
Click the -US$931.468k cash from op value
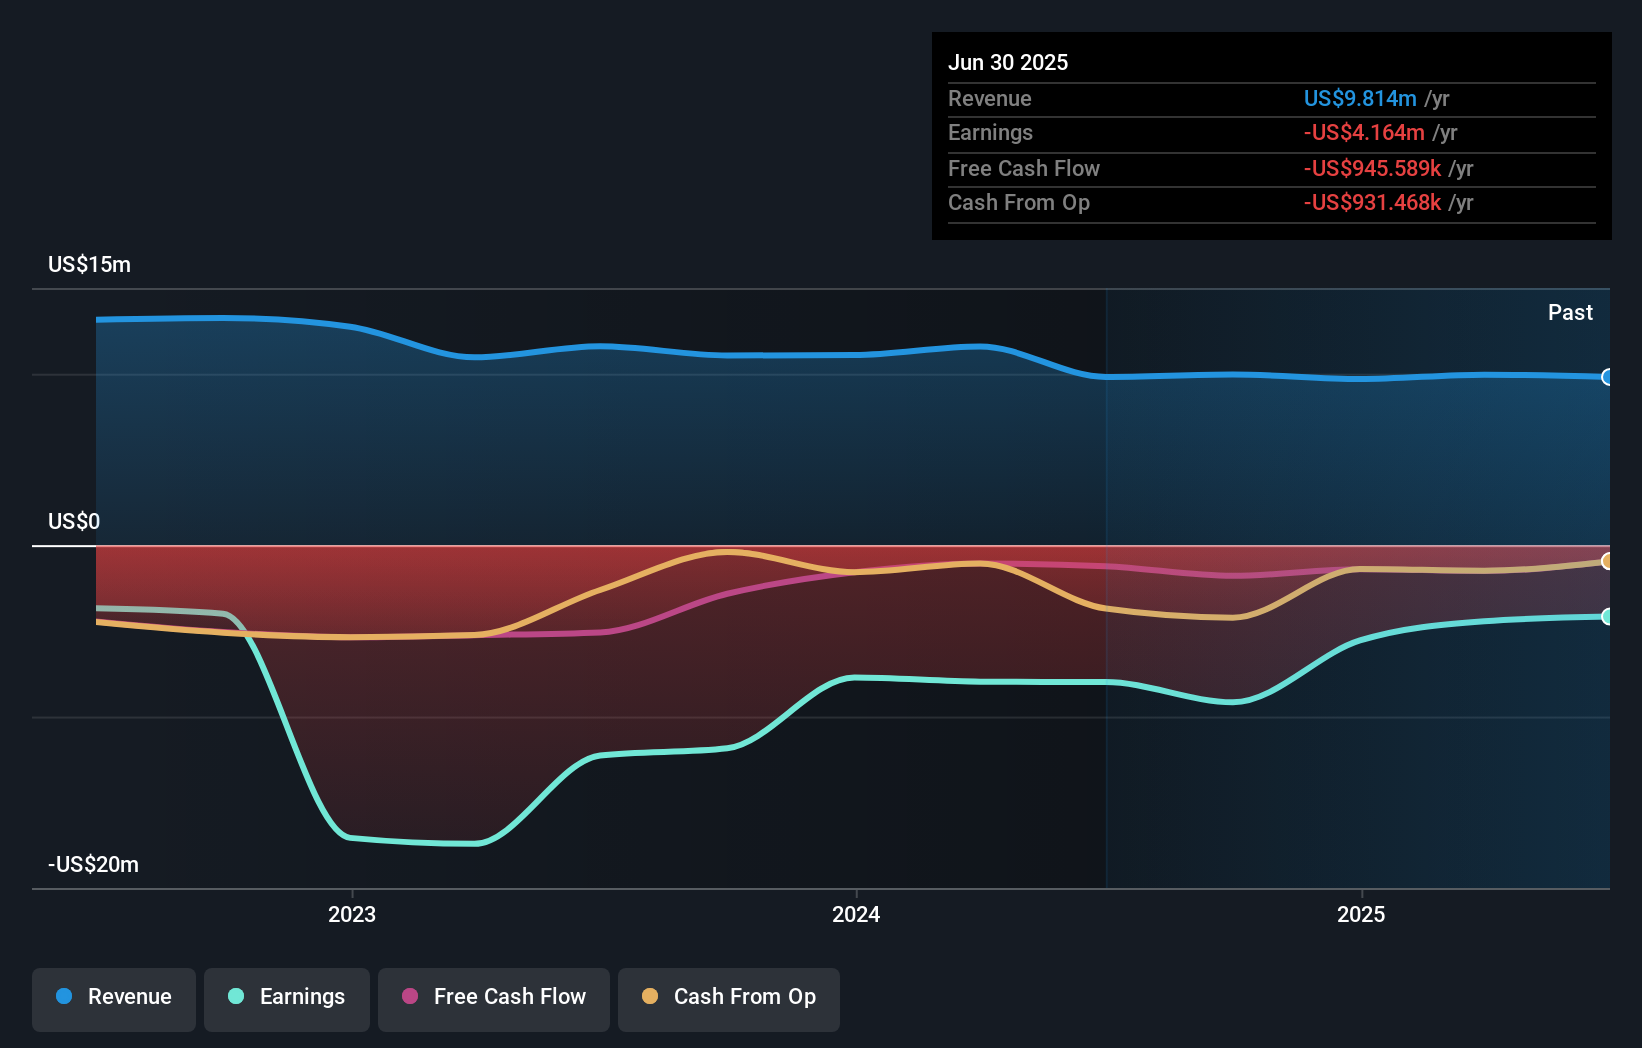click(1372, 202)
